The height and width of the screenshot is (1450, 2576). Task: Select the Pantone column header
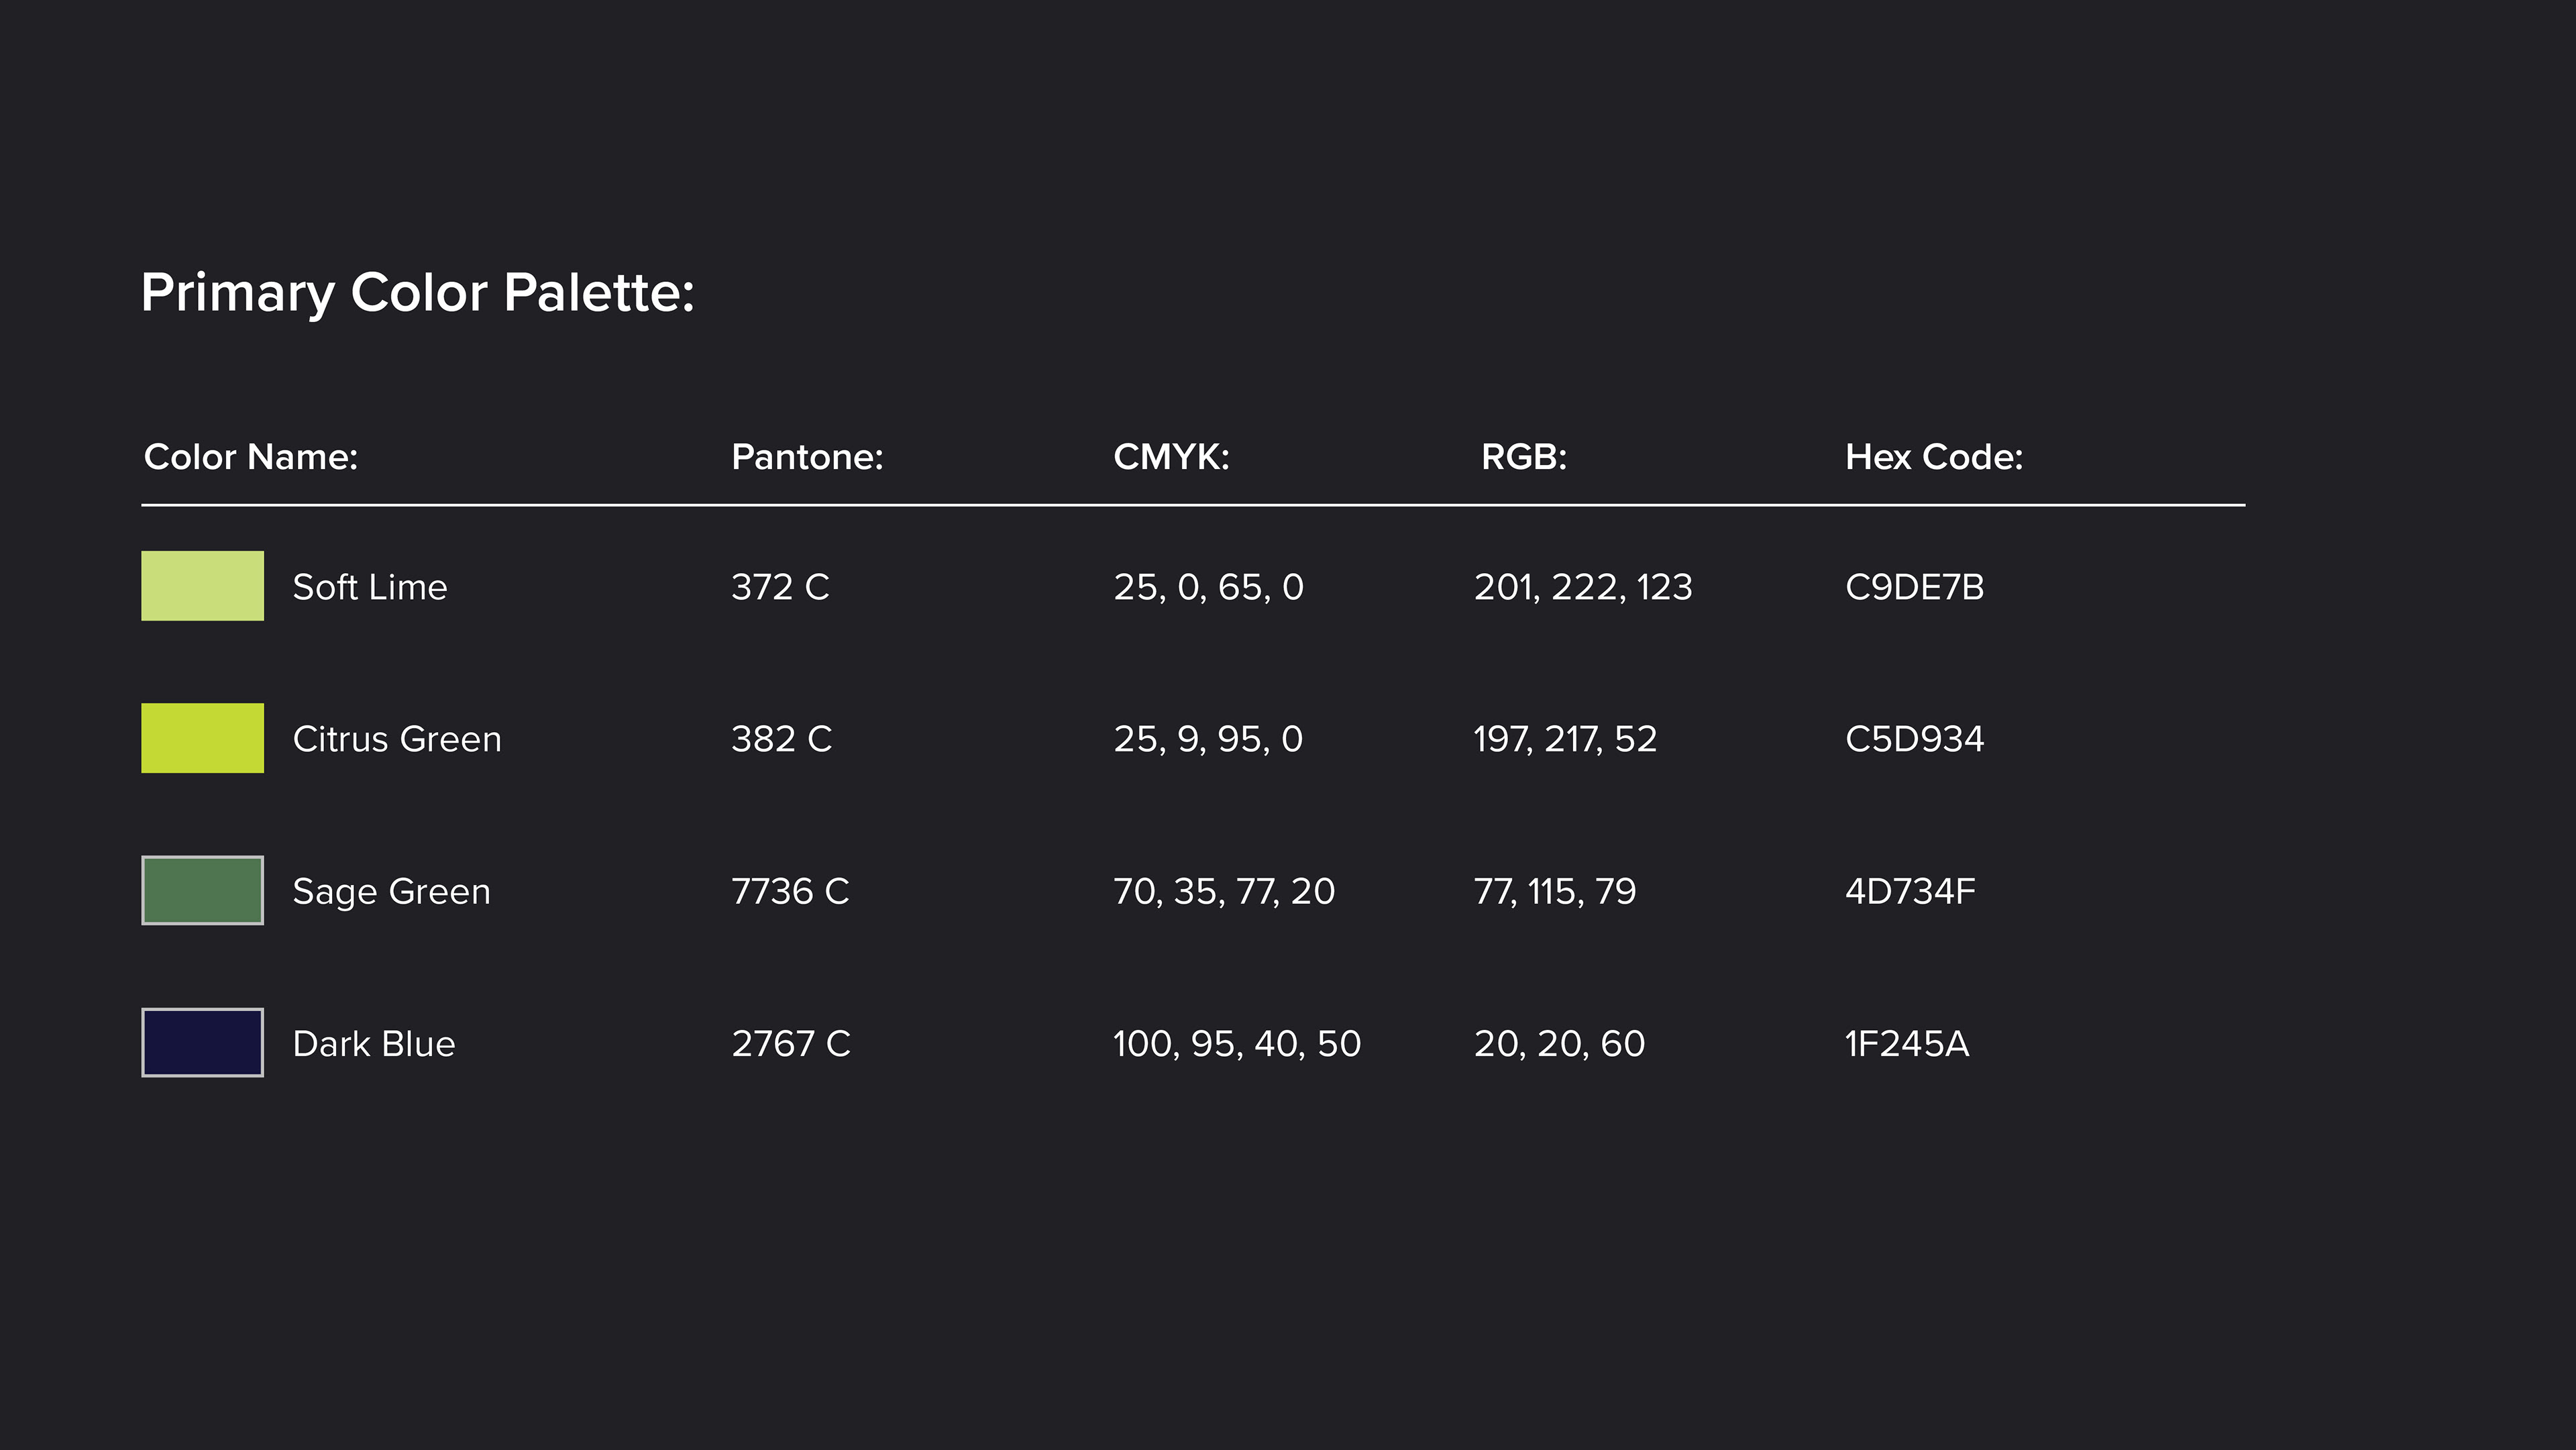pyautogui.click(x=807, y=457)
